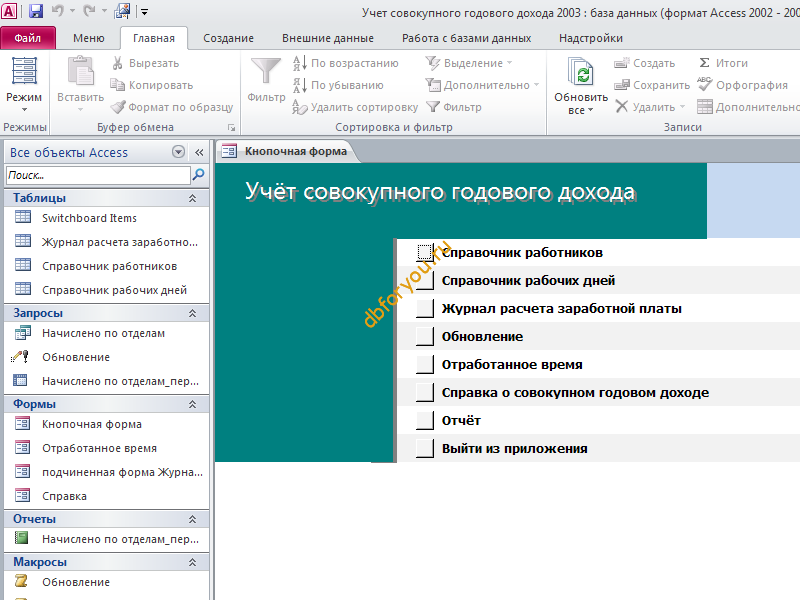This screenshot has width=800, height=600.
Task: Sort ascending with По возрастанию
Action: tap(346, 63)
